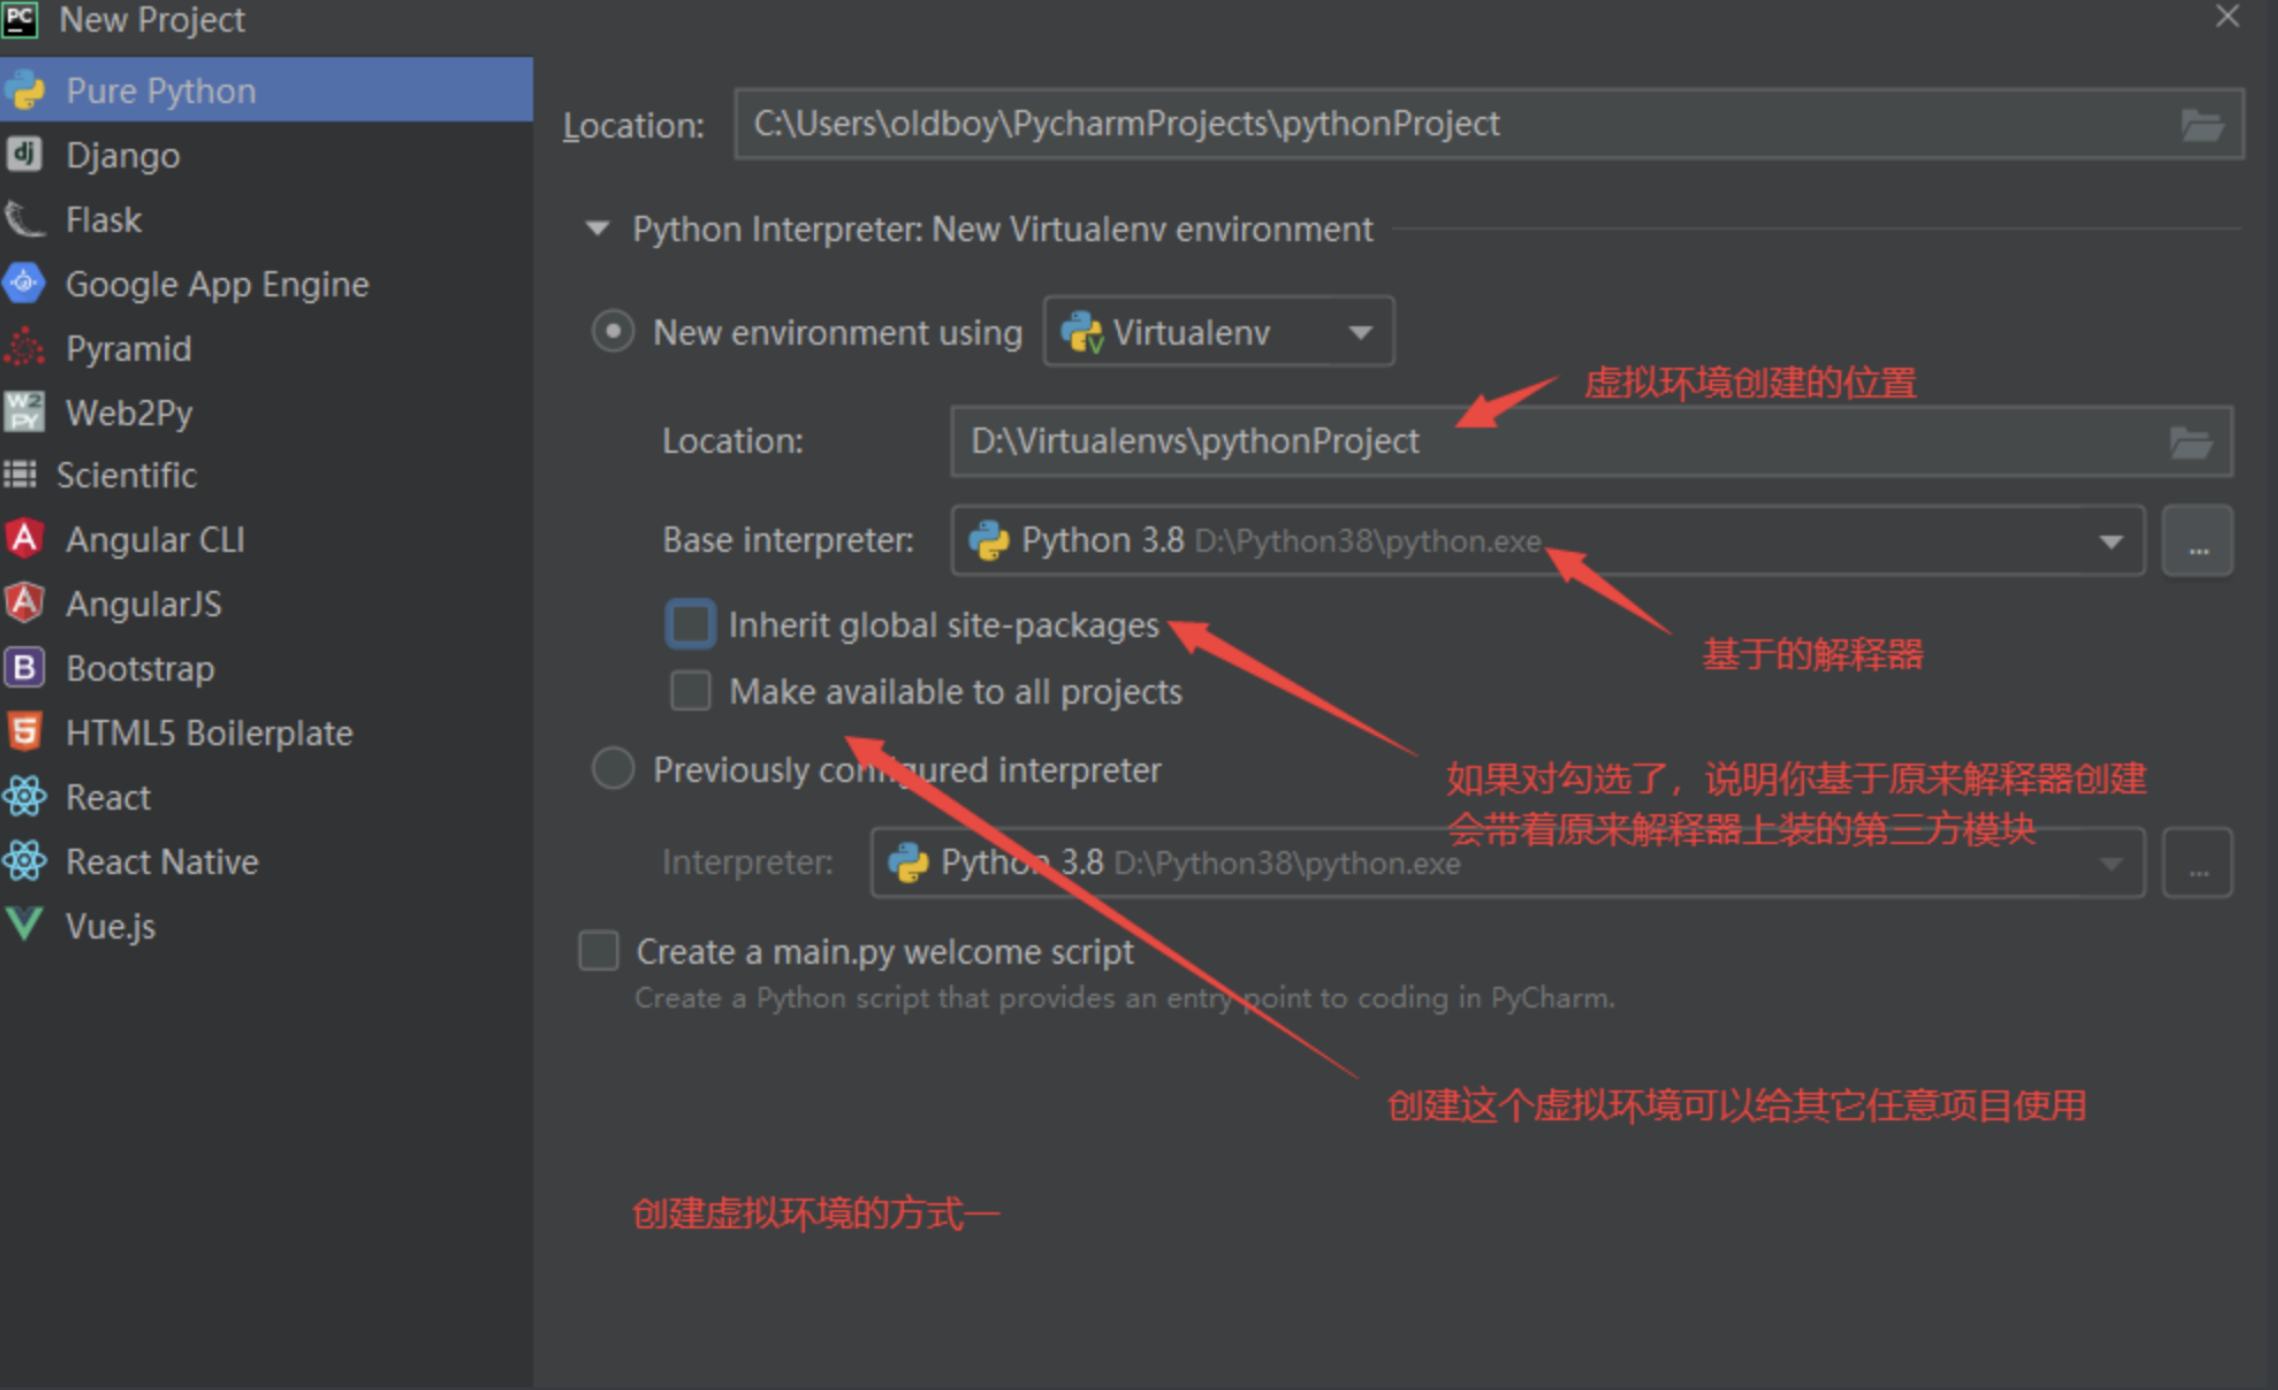2278x1390 pixels.
Task: Select the HTML5 Boilerplate icon
Action: coord(24,732)
